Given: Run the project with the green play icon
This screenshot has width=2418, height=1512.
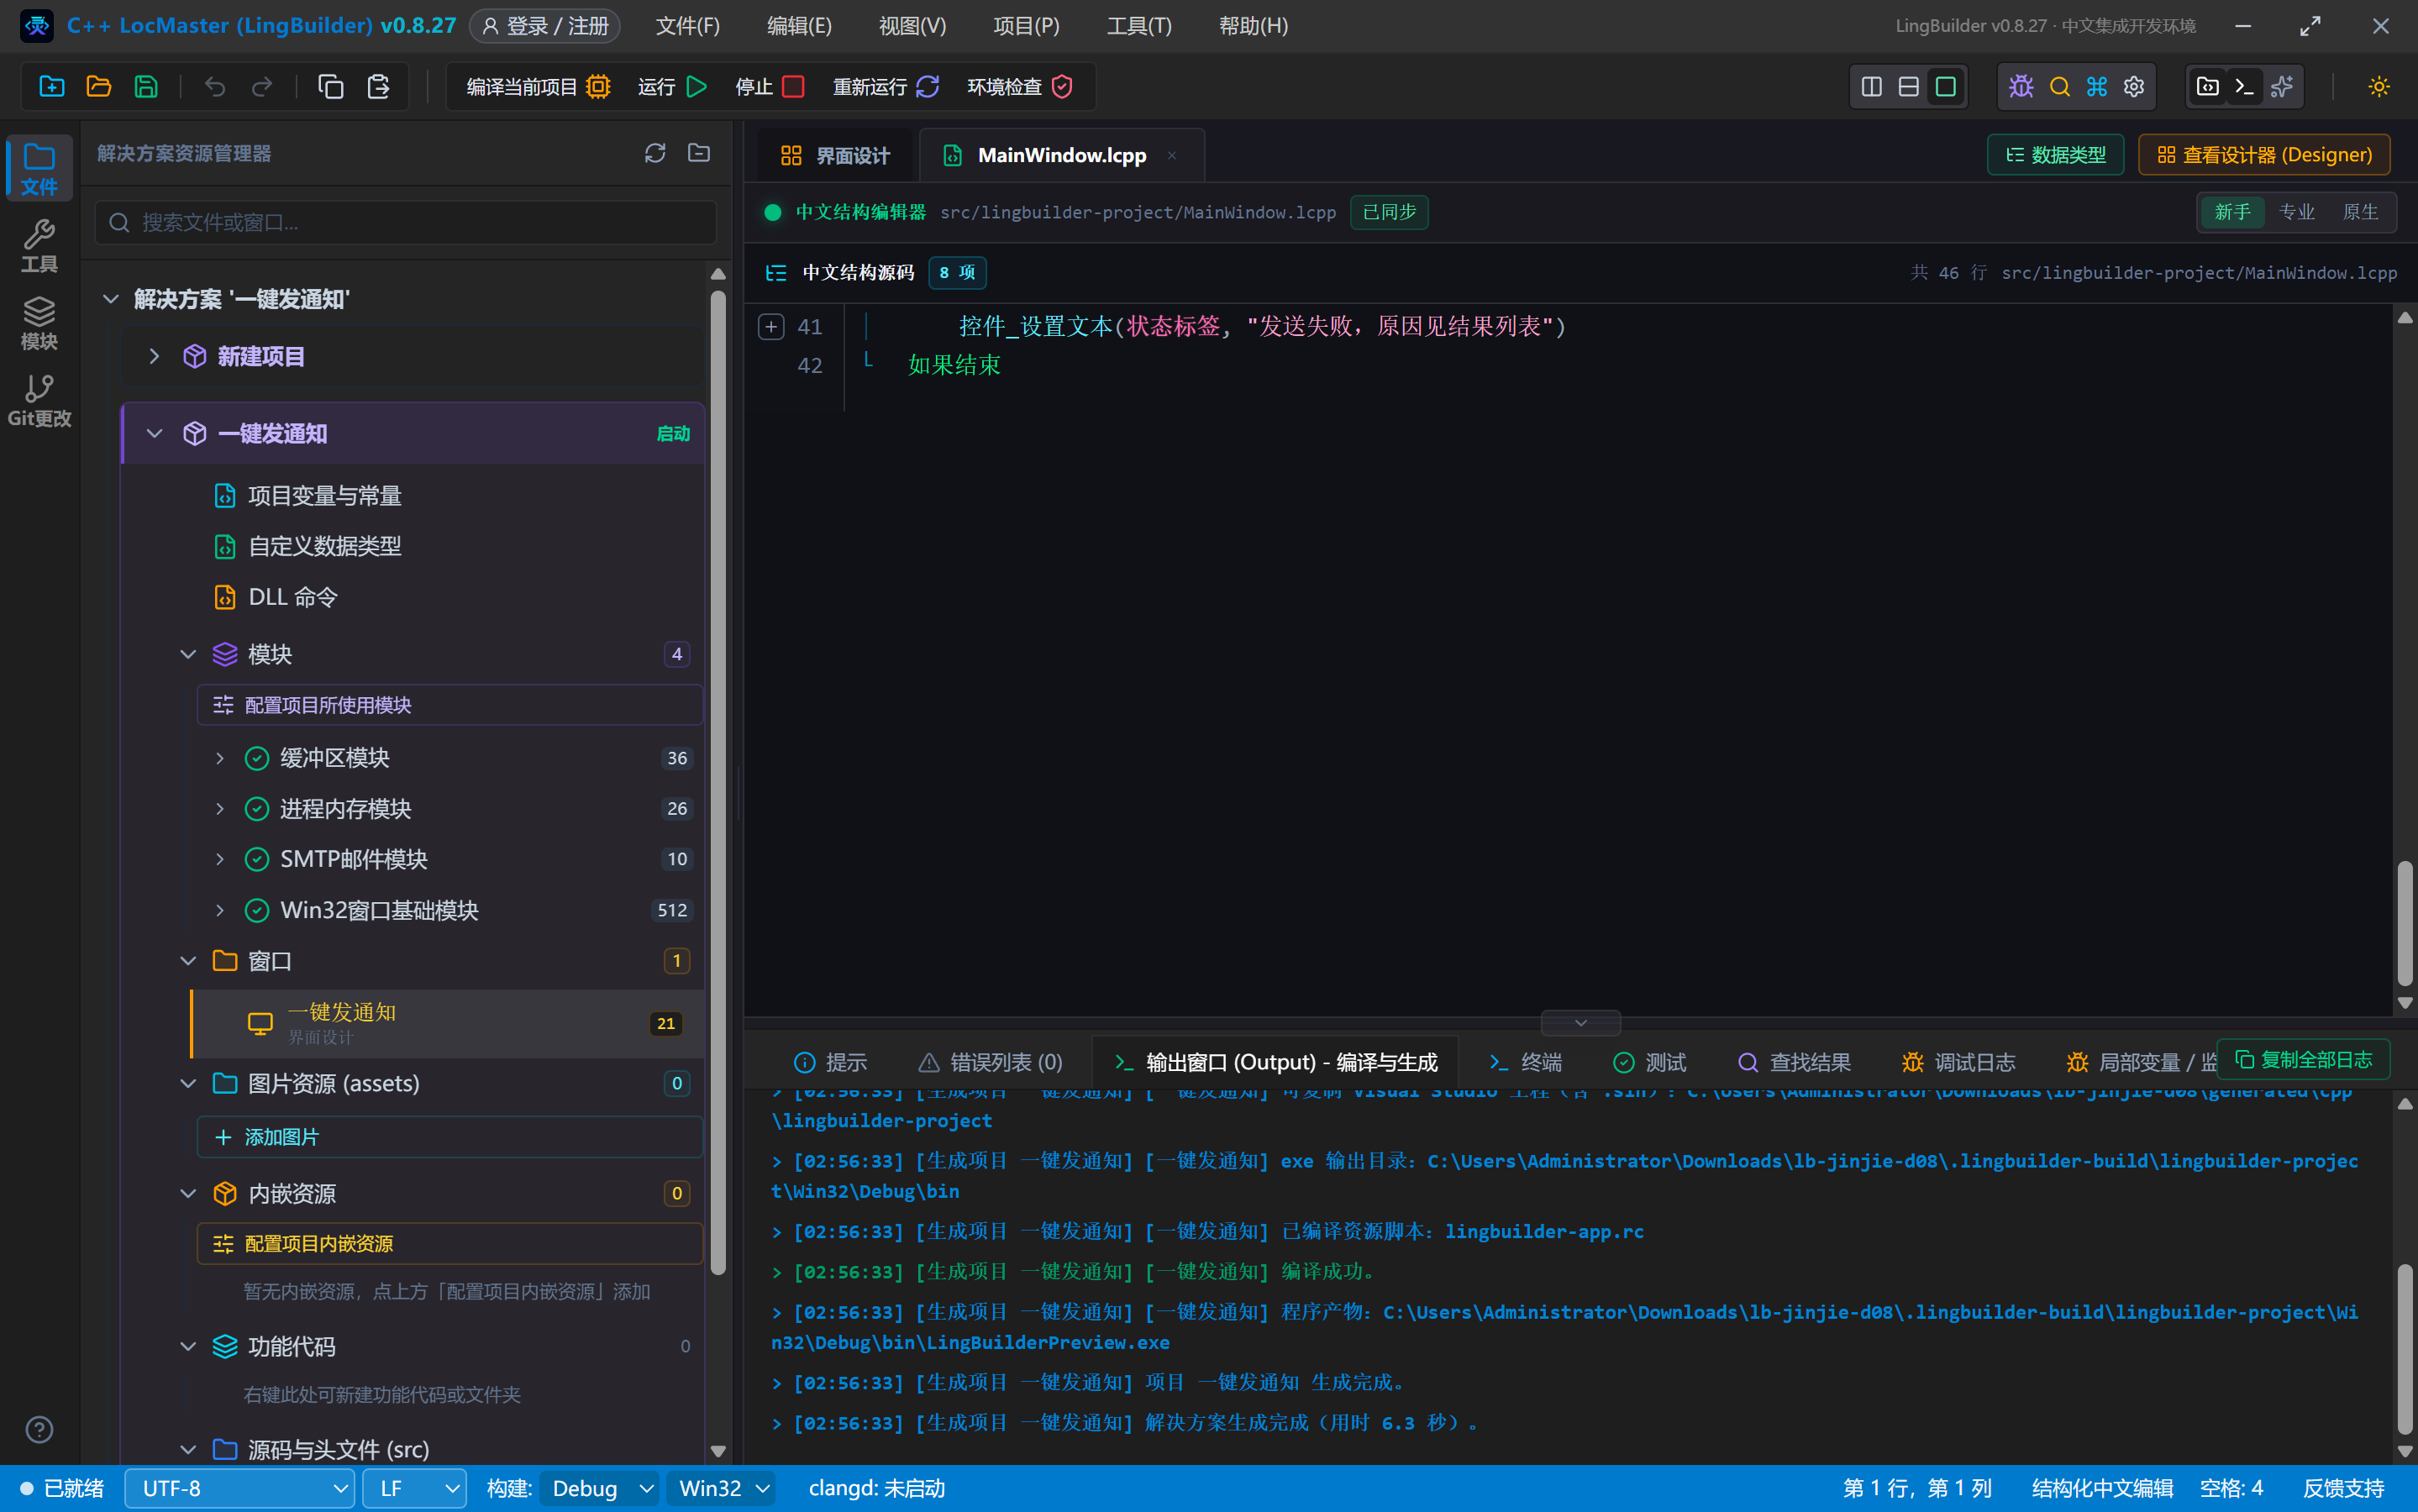Looking at the screenshot, I should coord(697,87).
